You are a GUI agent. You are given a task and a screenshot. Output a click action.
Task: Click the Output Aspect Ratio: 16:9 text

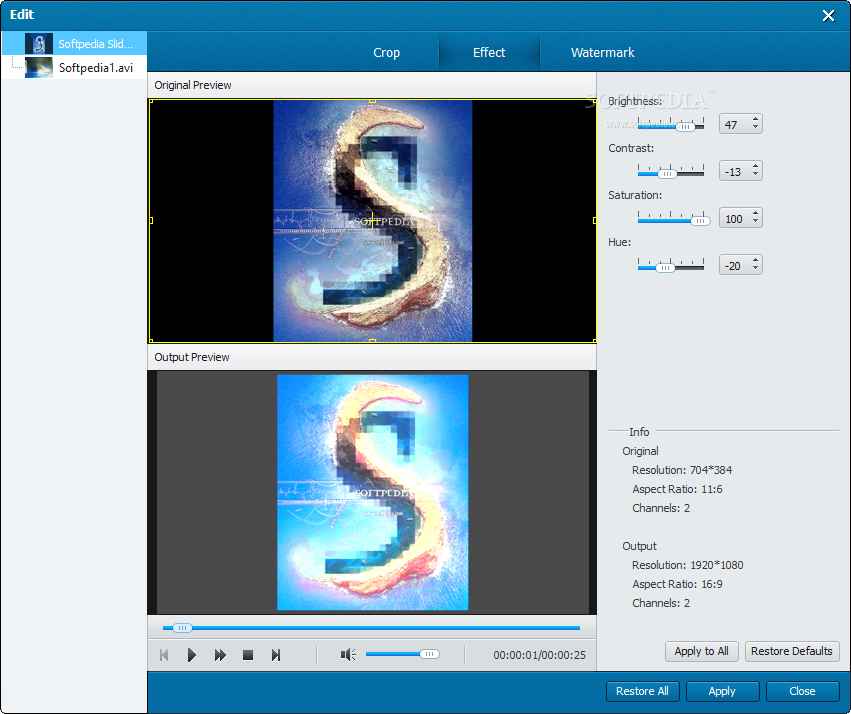click(x=677, y=584)
